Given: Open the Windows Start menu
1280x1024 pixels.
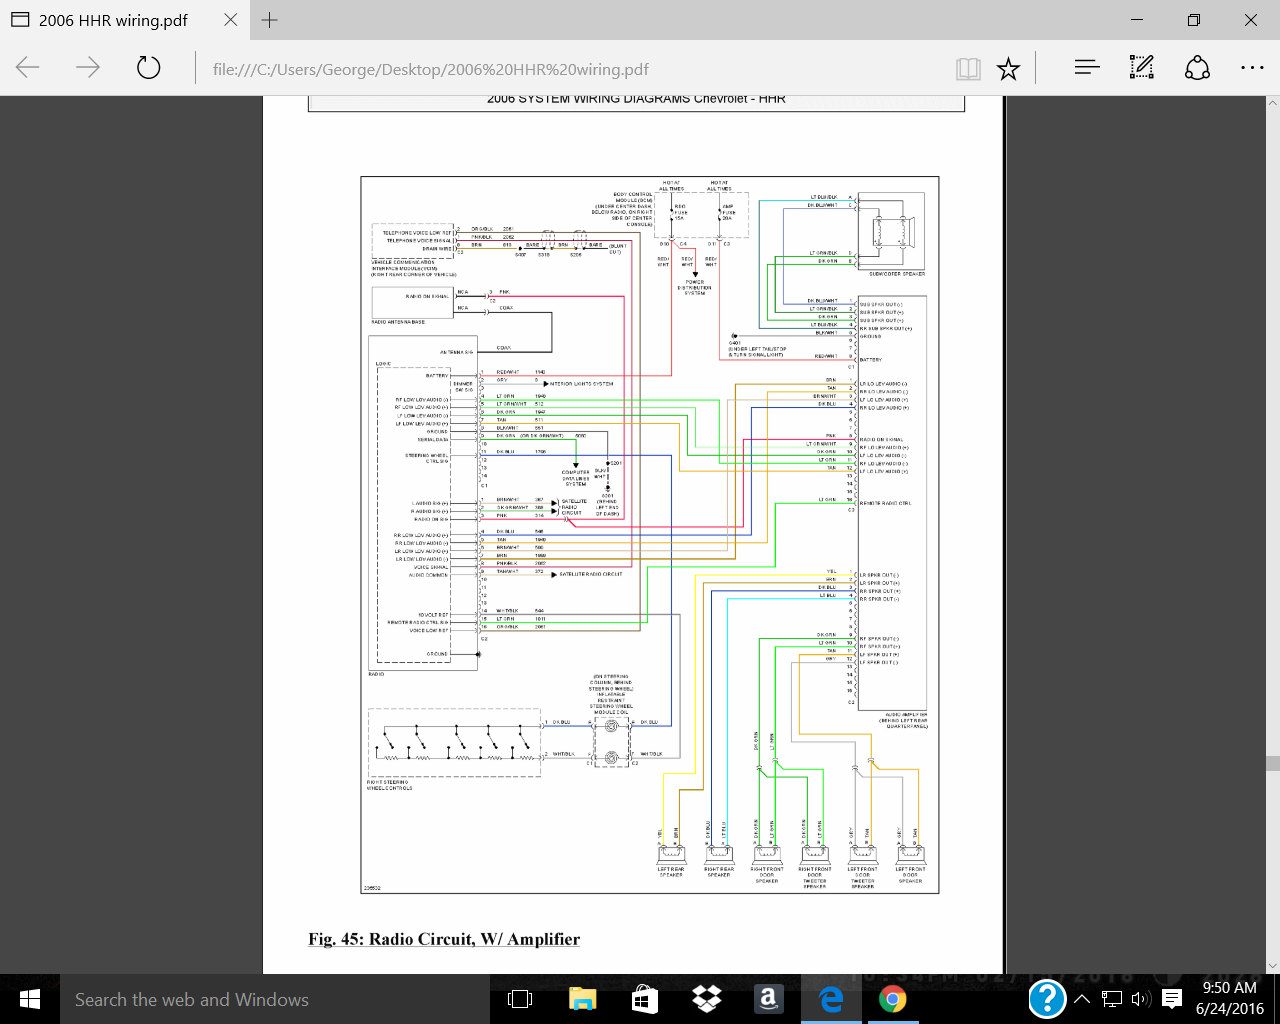Looking at the screenshot, I should pyautogui.click(x=29, y=999).
